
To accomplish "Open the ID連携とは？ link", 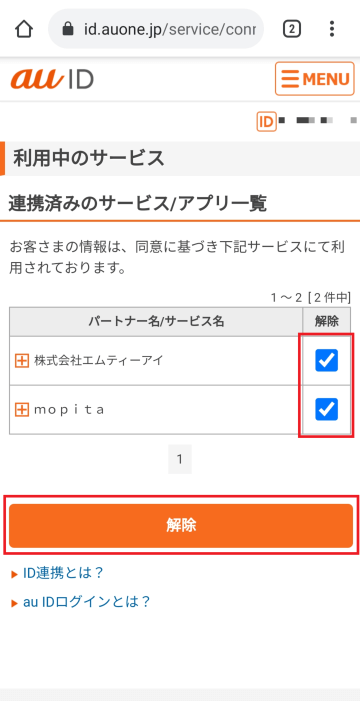I will tap(63, 573).
